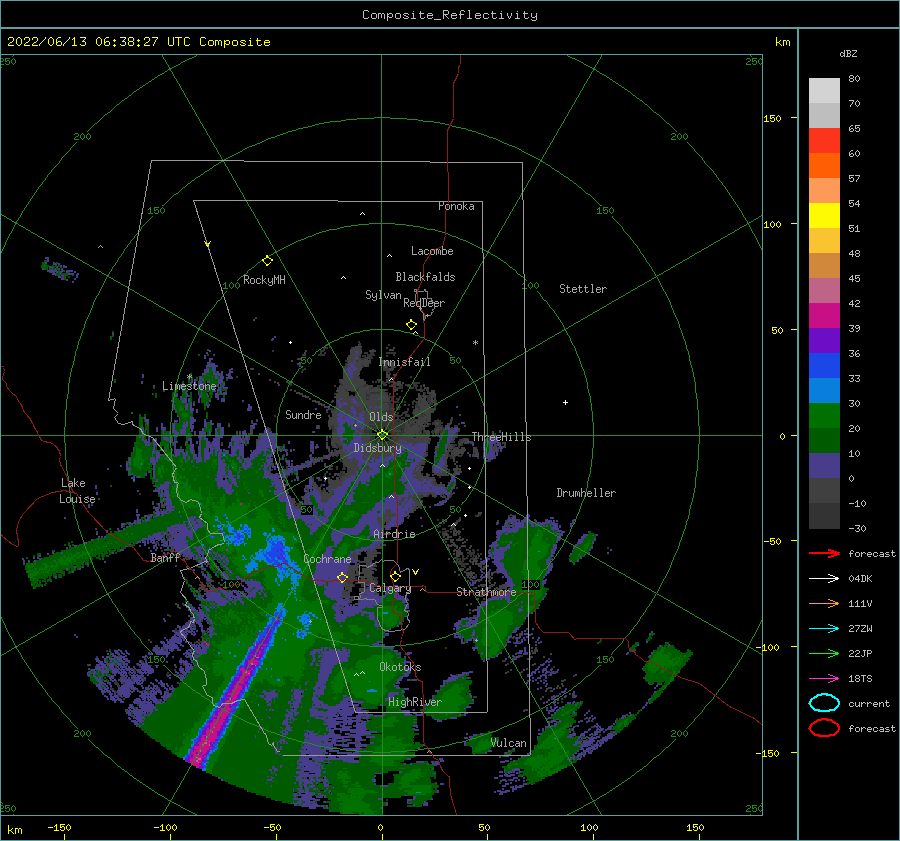This screenshot has width=900, height=841.
Task: Click the asterisk marker east of Innisfail
Action: [475, 343]
